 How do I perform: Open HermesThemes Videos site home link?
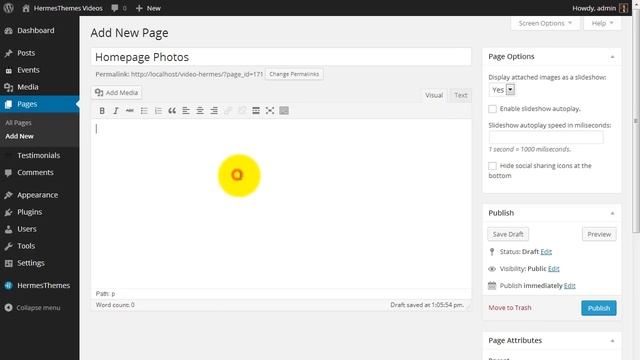[x=62, y=8]
